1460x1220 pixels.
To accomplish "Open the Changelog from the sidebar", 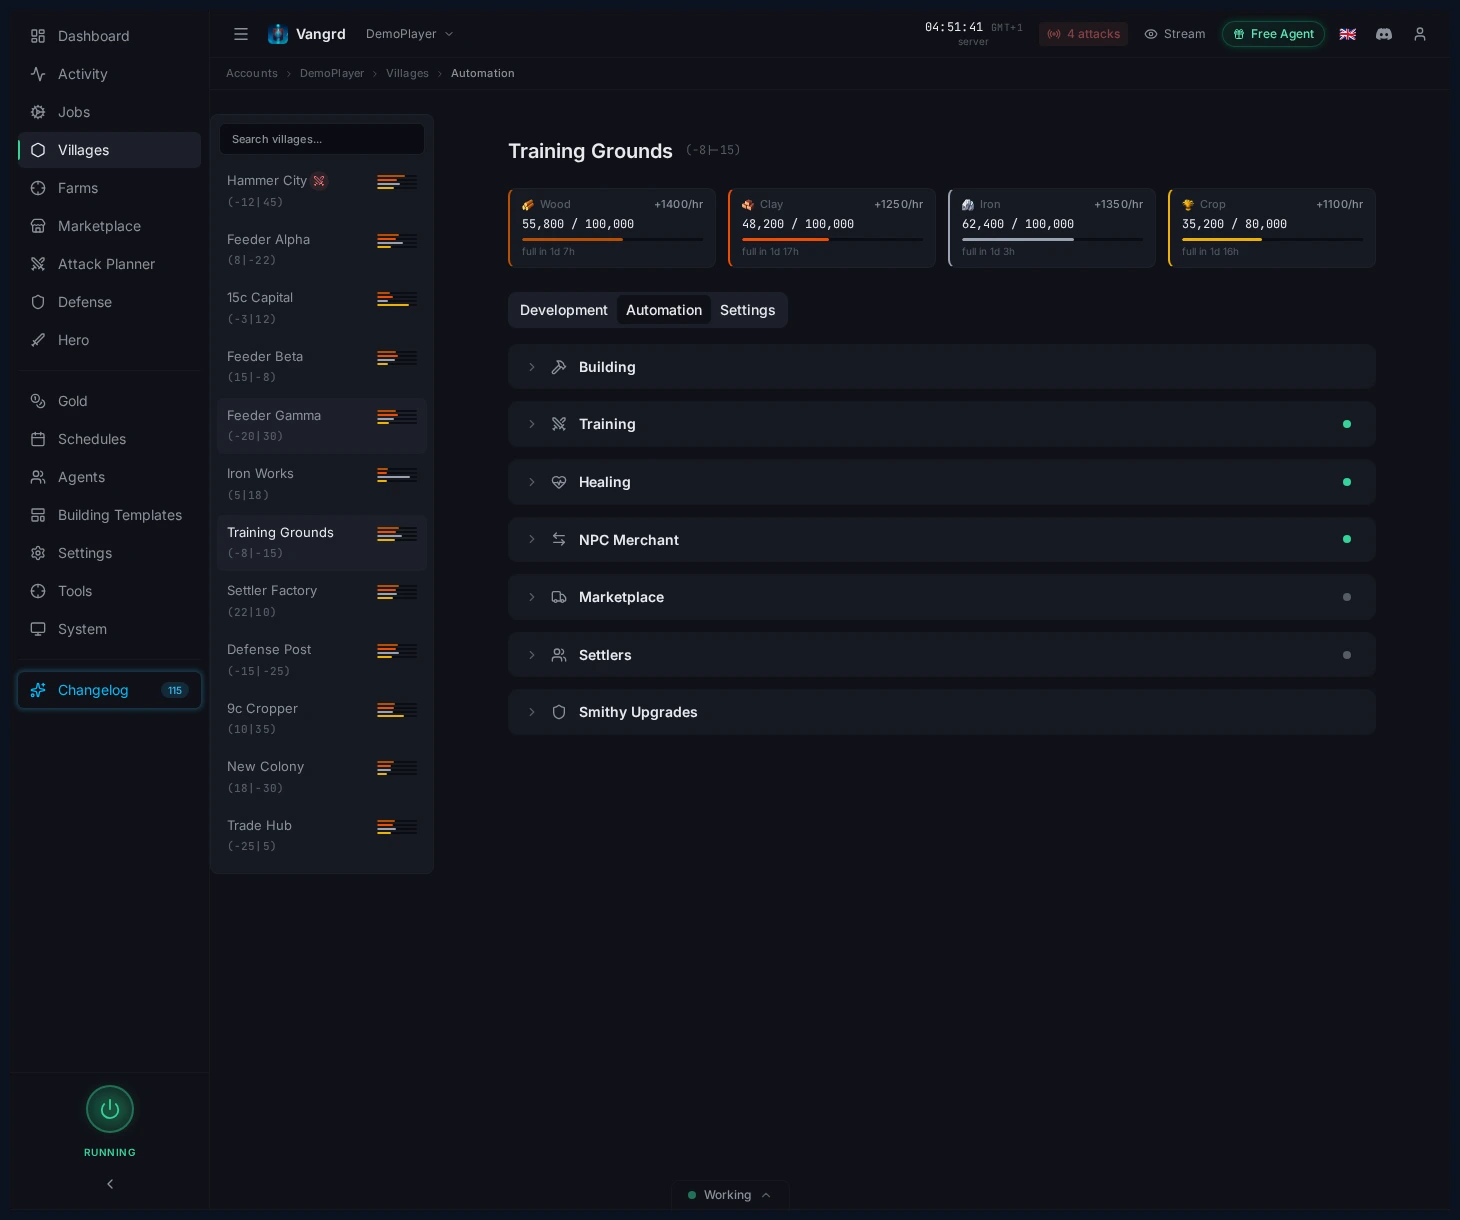I will pos(93,690).
